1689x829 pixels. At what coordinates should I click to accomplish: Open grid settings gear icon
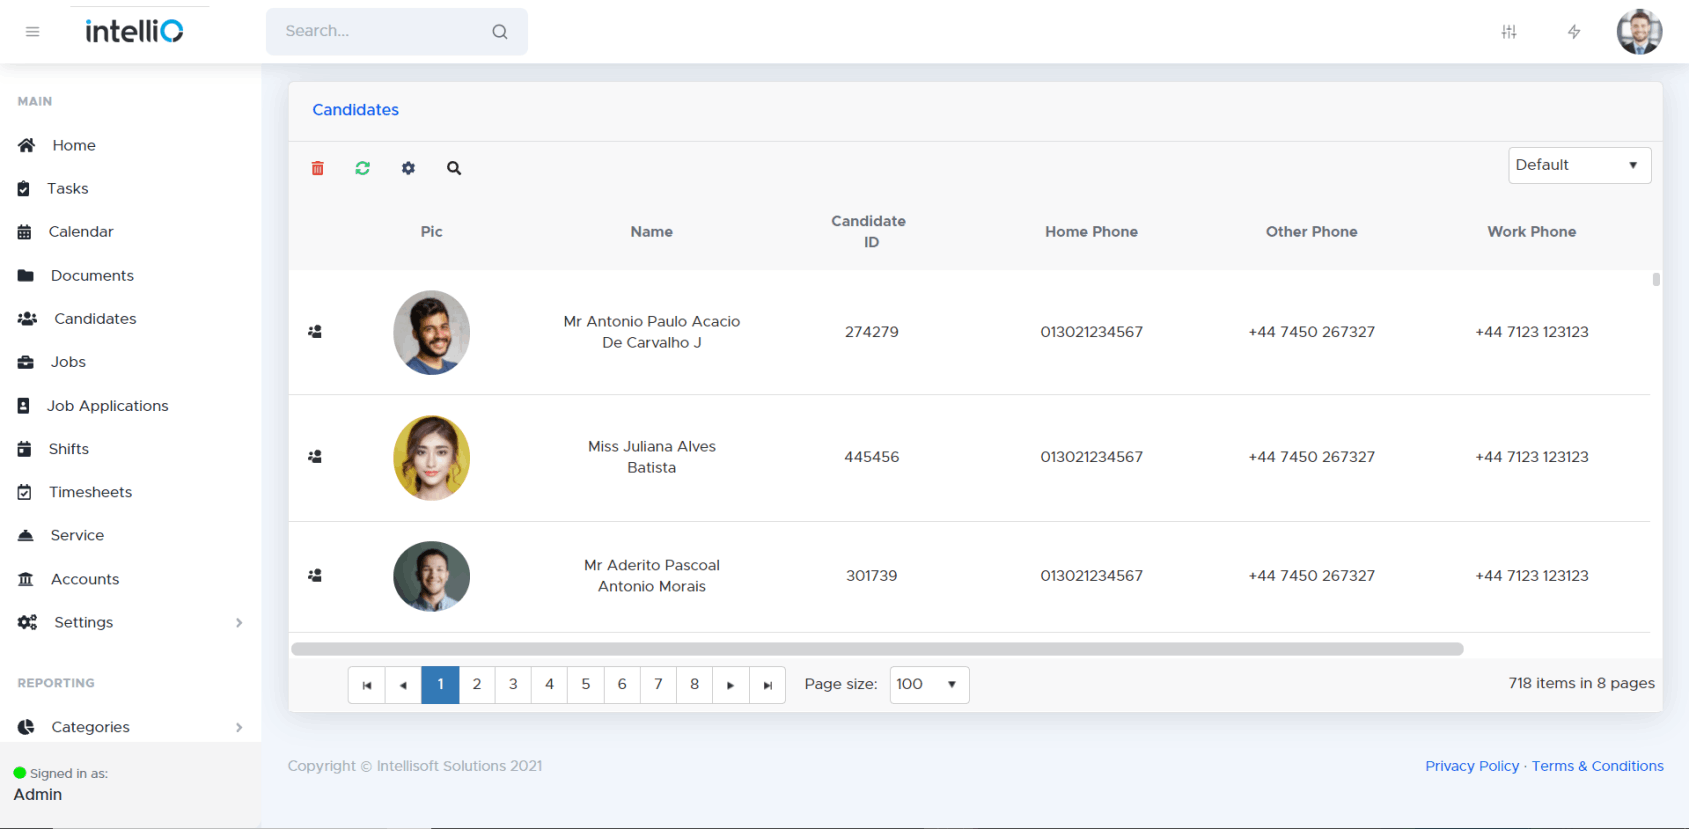(x=408, y=168)
